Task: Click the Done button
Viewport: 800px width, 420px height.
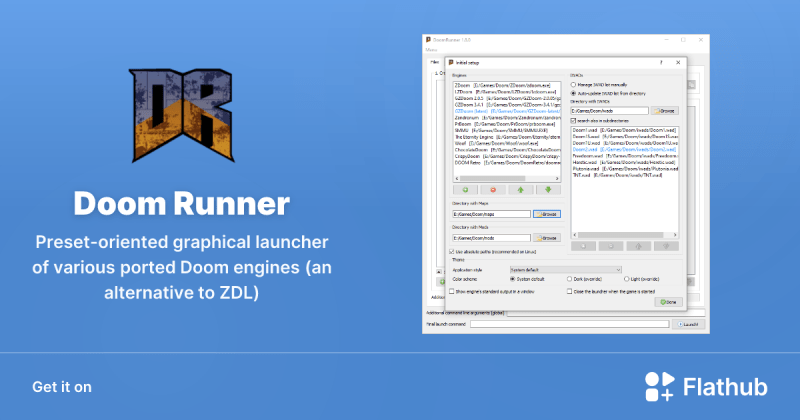Action: coord(668,302)
